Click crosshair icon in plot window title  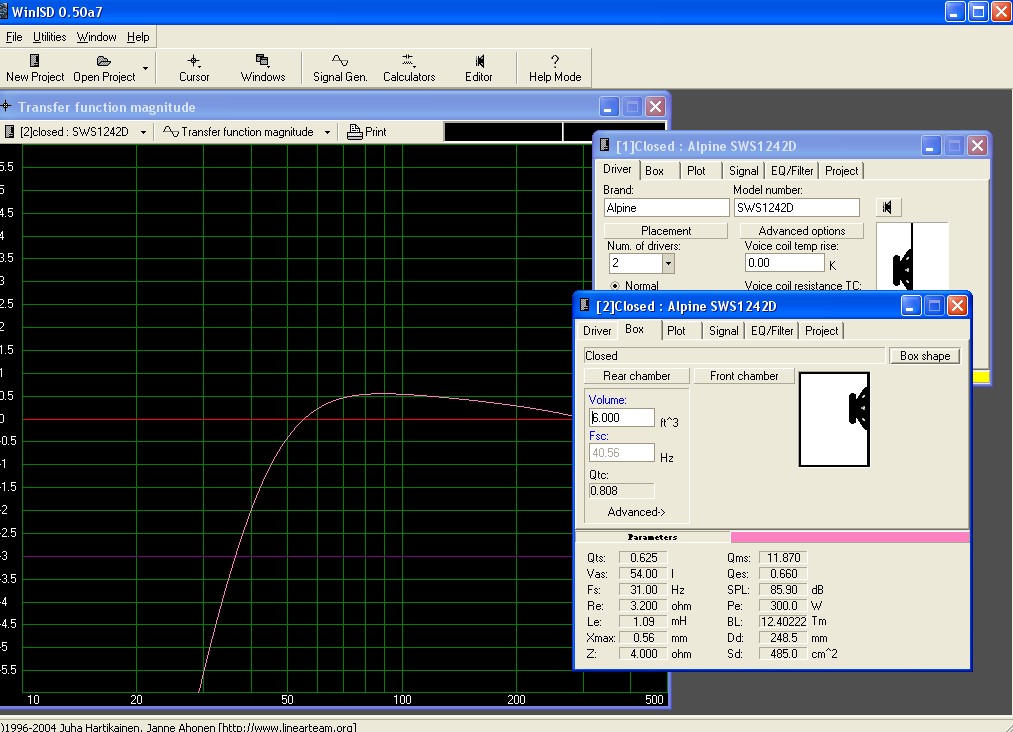(6, 106)
